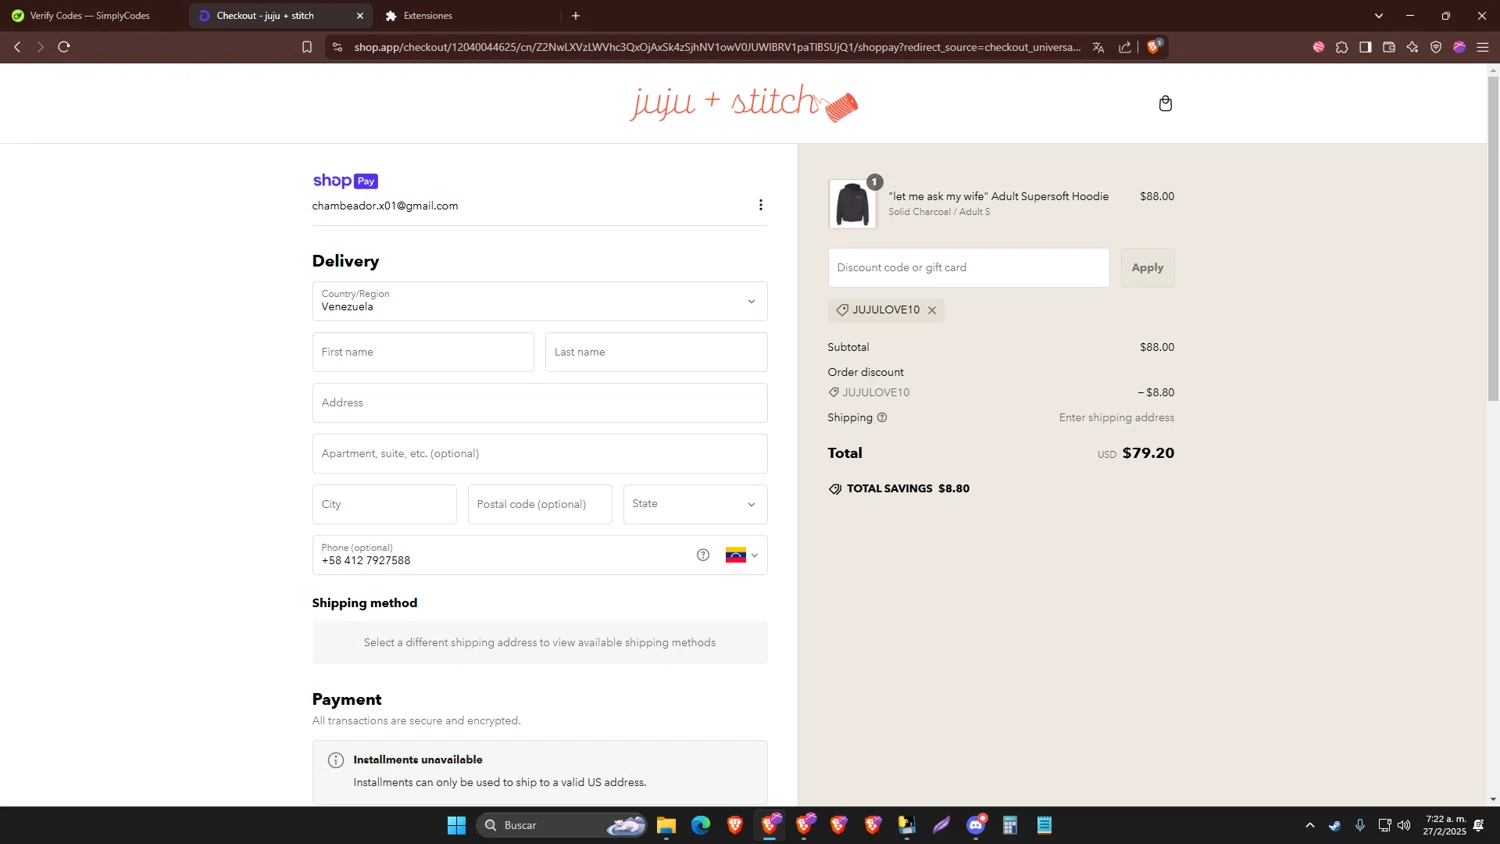
Task: Open Microsoft Edge from the taskbar
Action: click(x=700, y=825)
